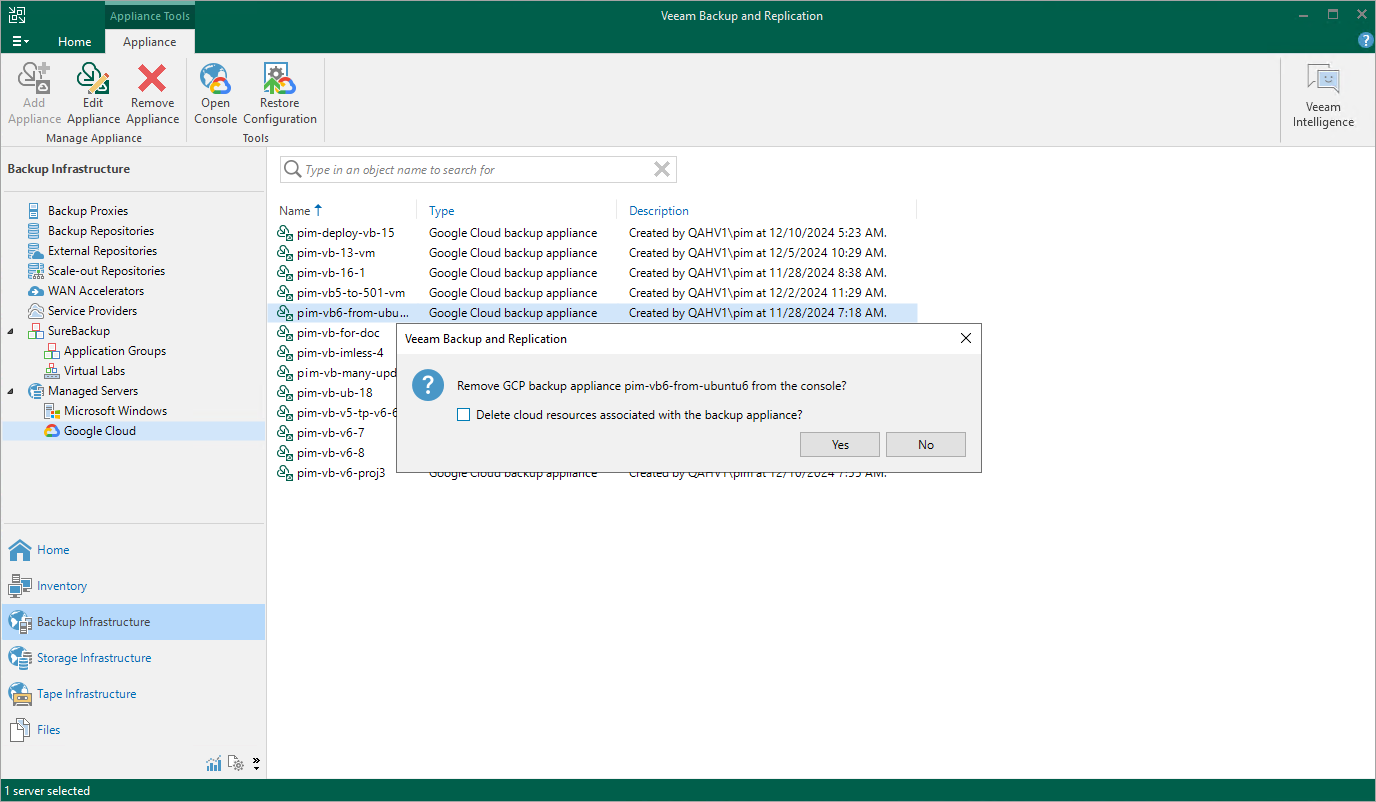
Task: Open the main menu dropdown beside Home tab
Action: [x=20, y=42]
